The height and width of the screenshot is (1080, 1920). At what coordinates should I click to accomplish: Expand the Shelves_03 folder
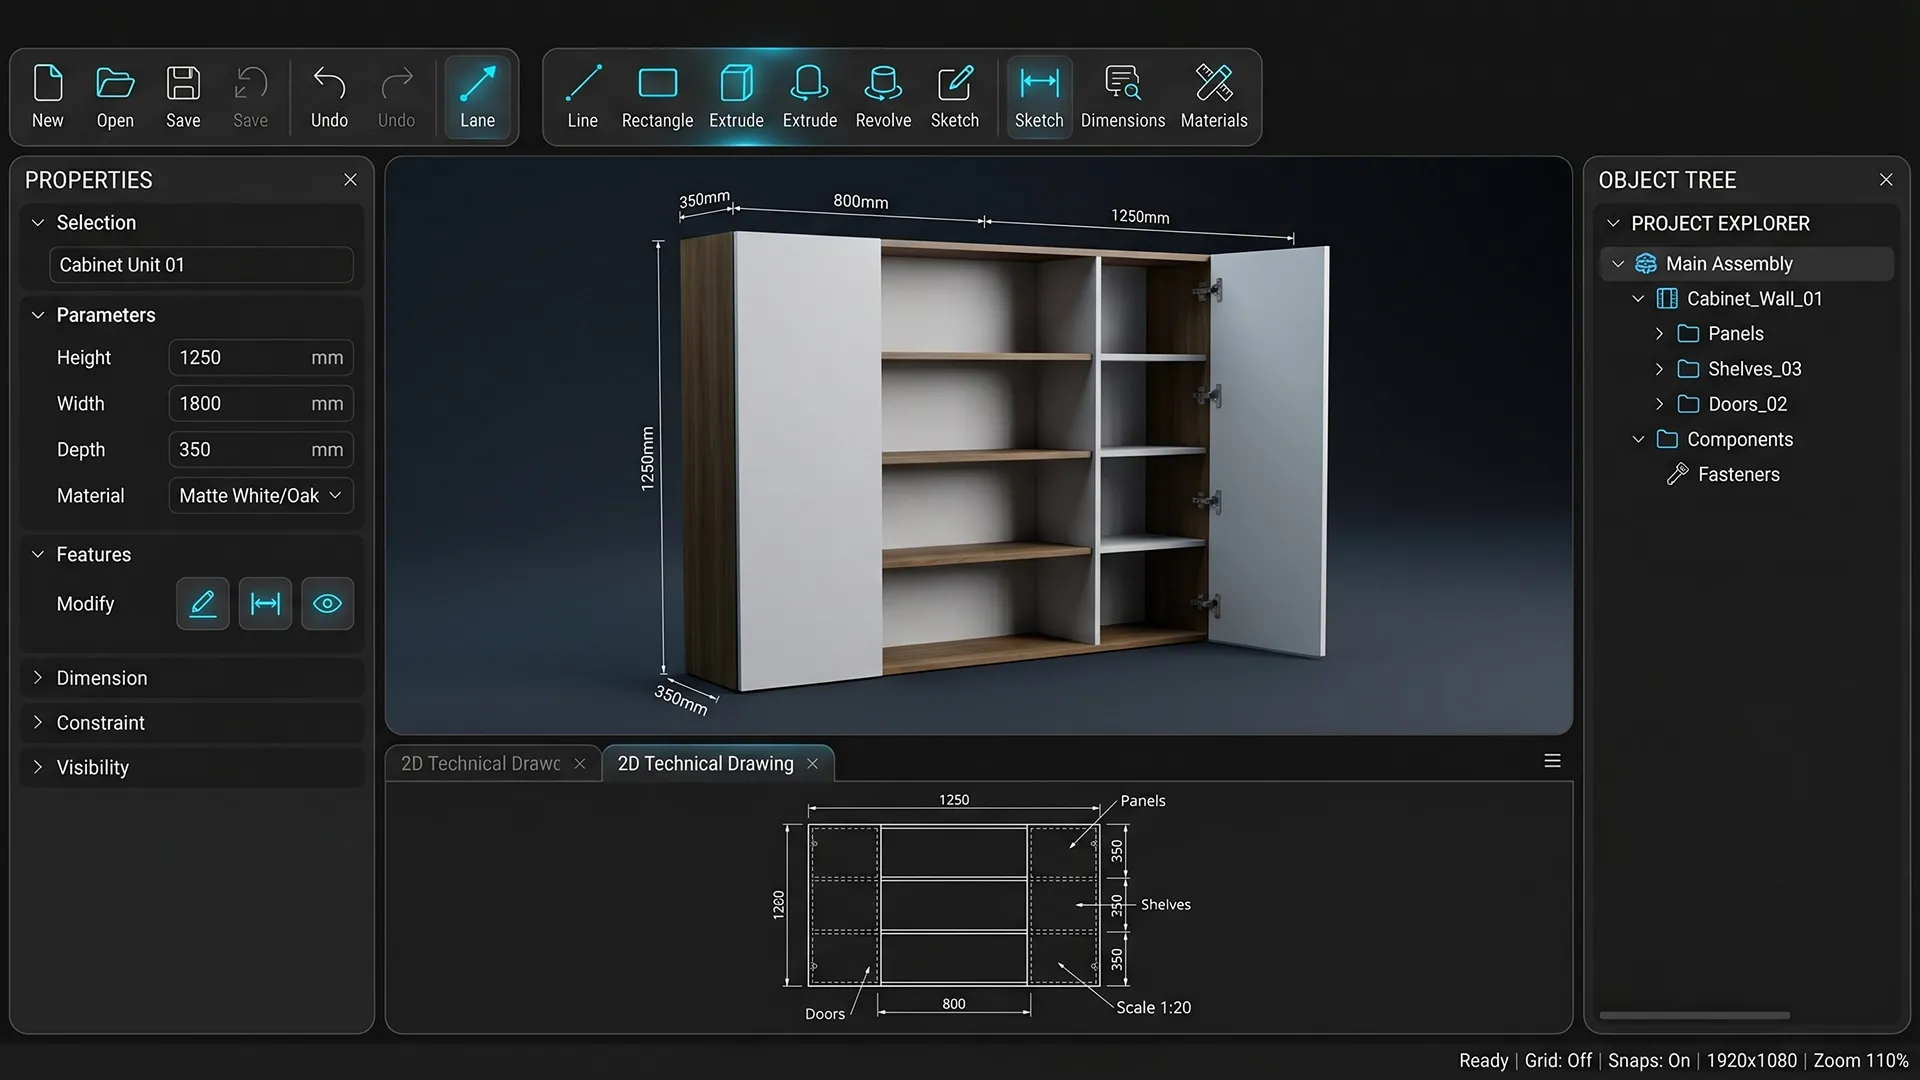coord(1659,369)
